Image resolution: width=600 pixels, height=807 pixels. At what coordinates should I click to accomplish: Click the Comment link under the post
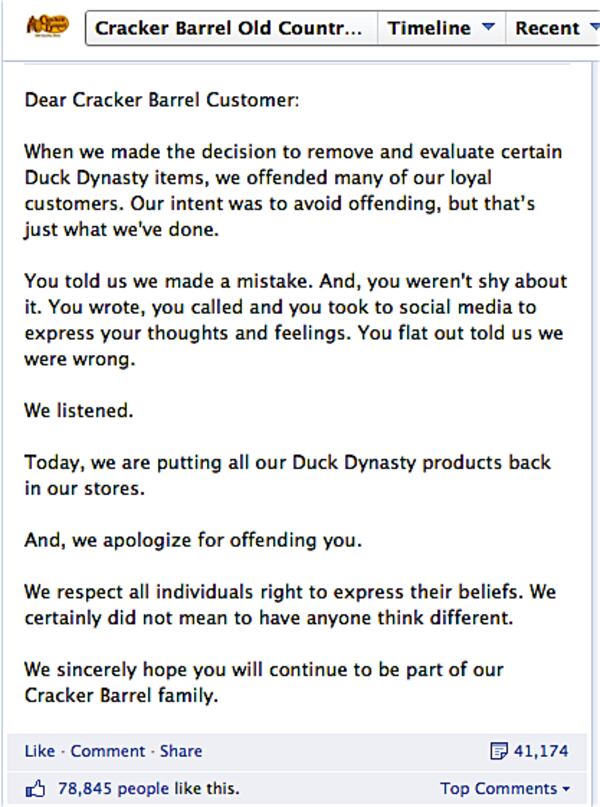point(107,750)
